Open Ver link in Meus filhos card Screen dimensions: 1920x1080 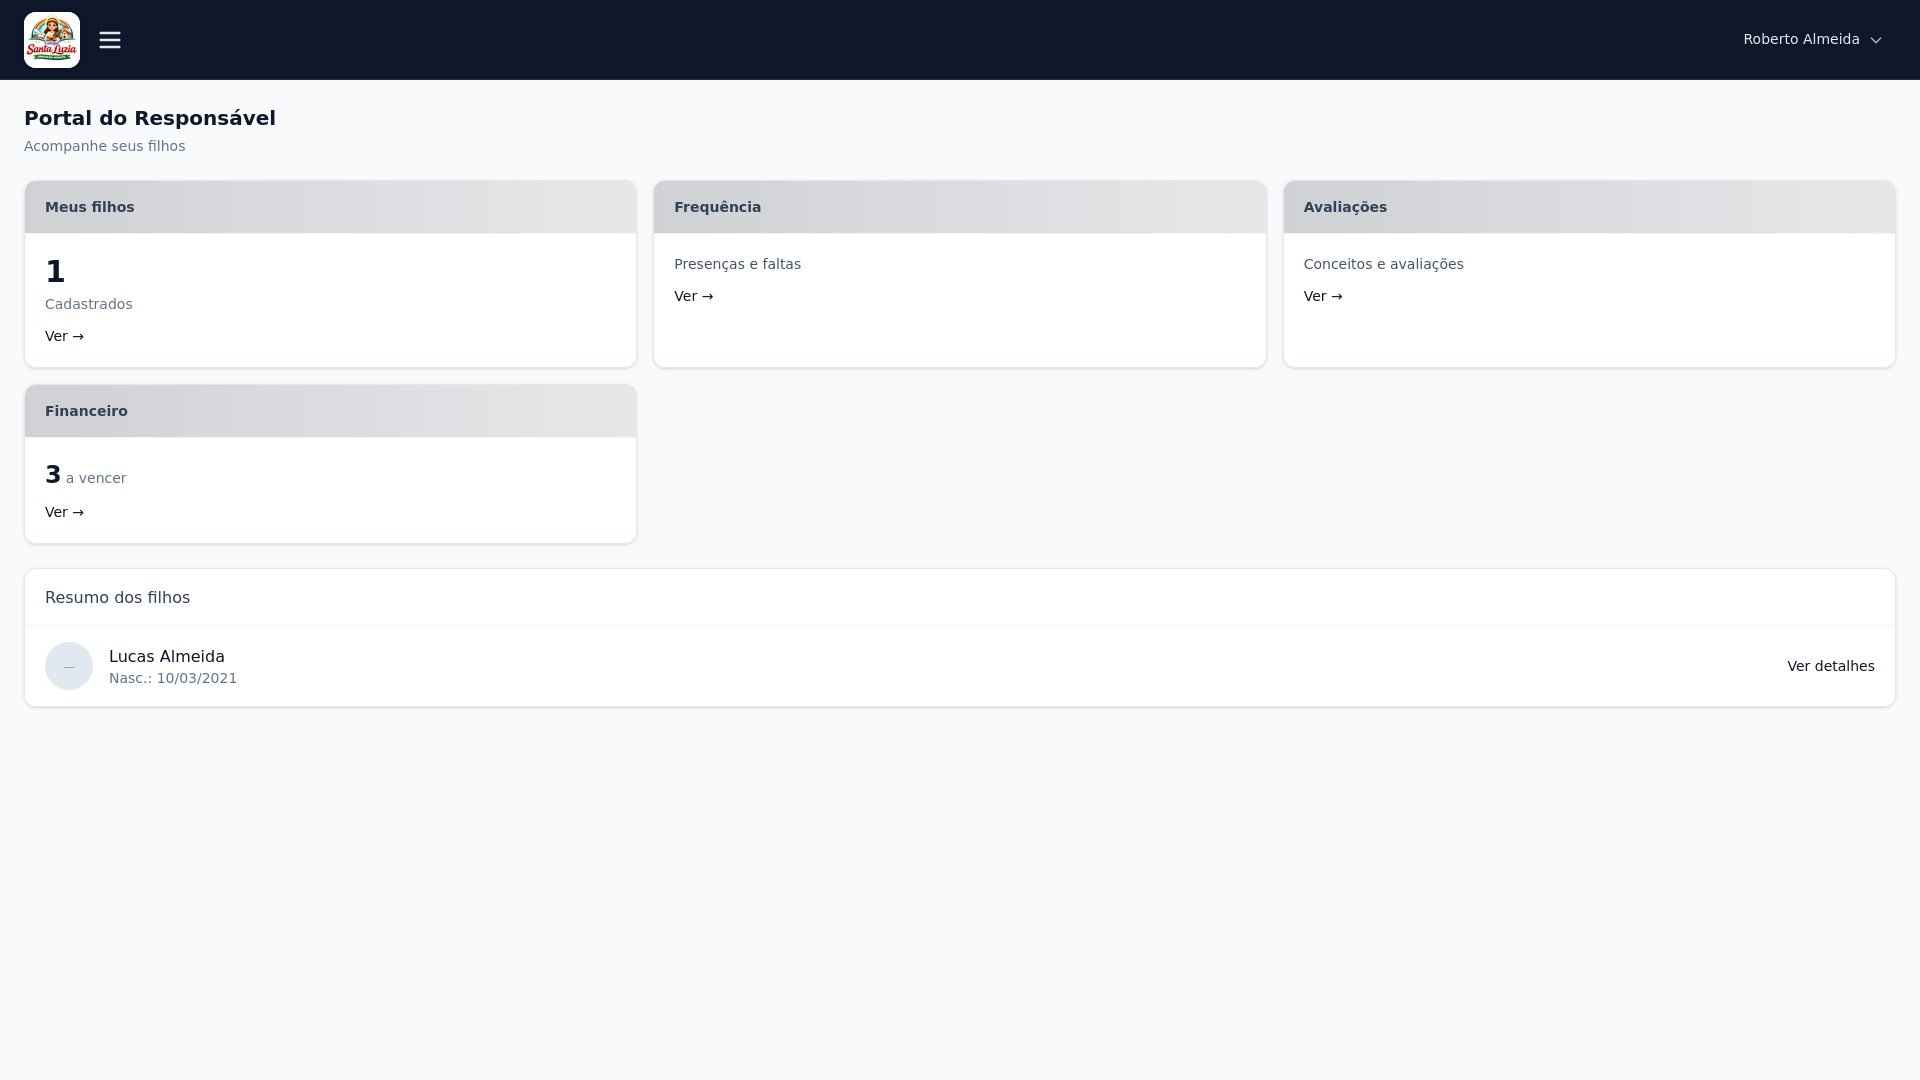pyautogui.click(x=64, y=336)
